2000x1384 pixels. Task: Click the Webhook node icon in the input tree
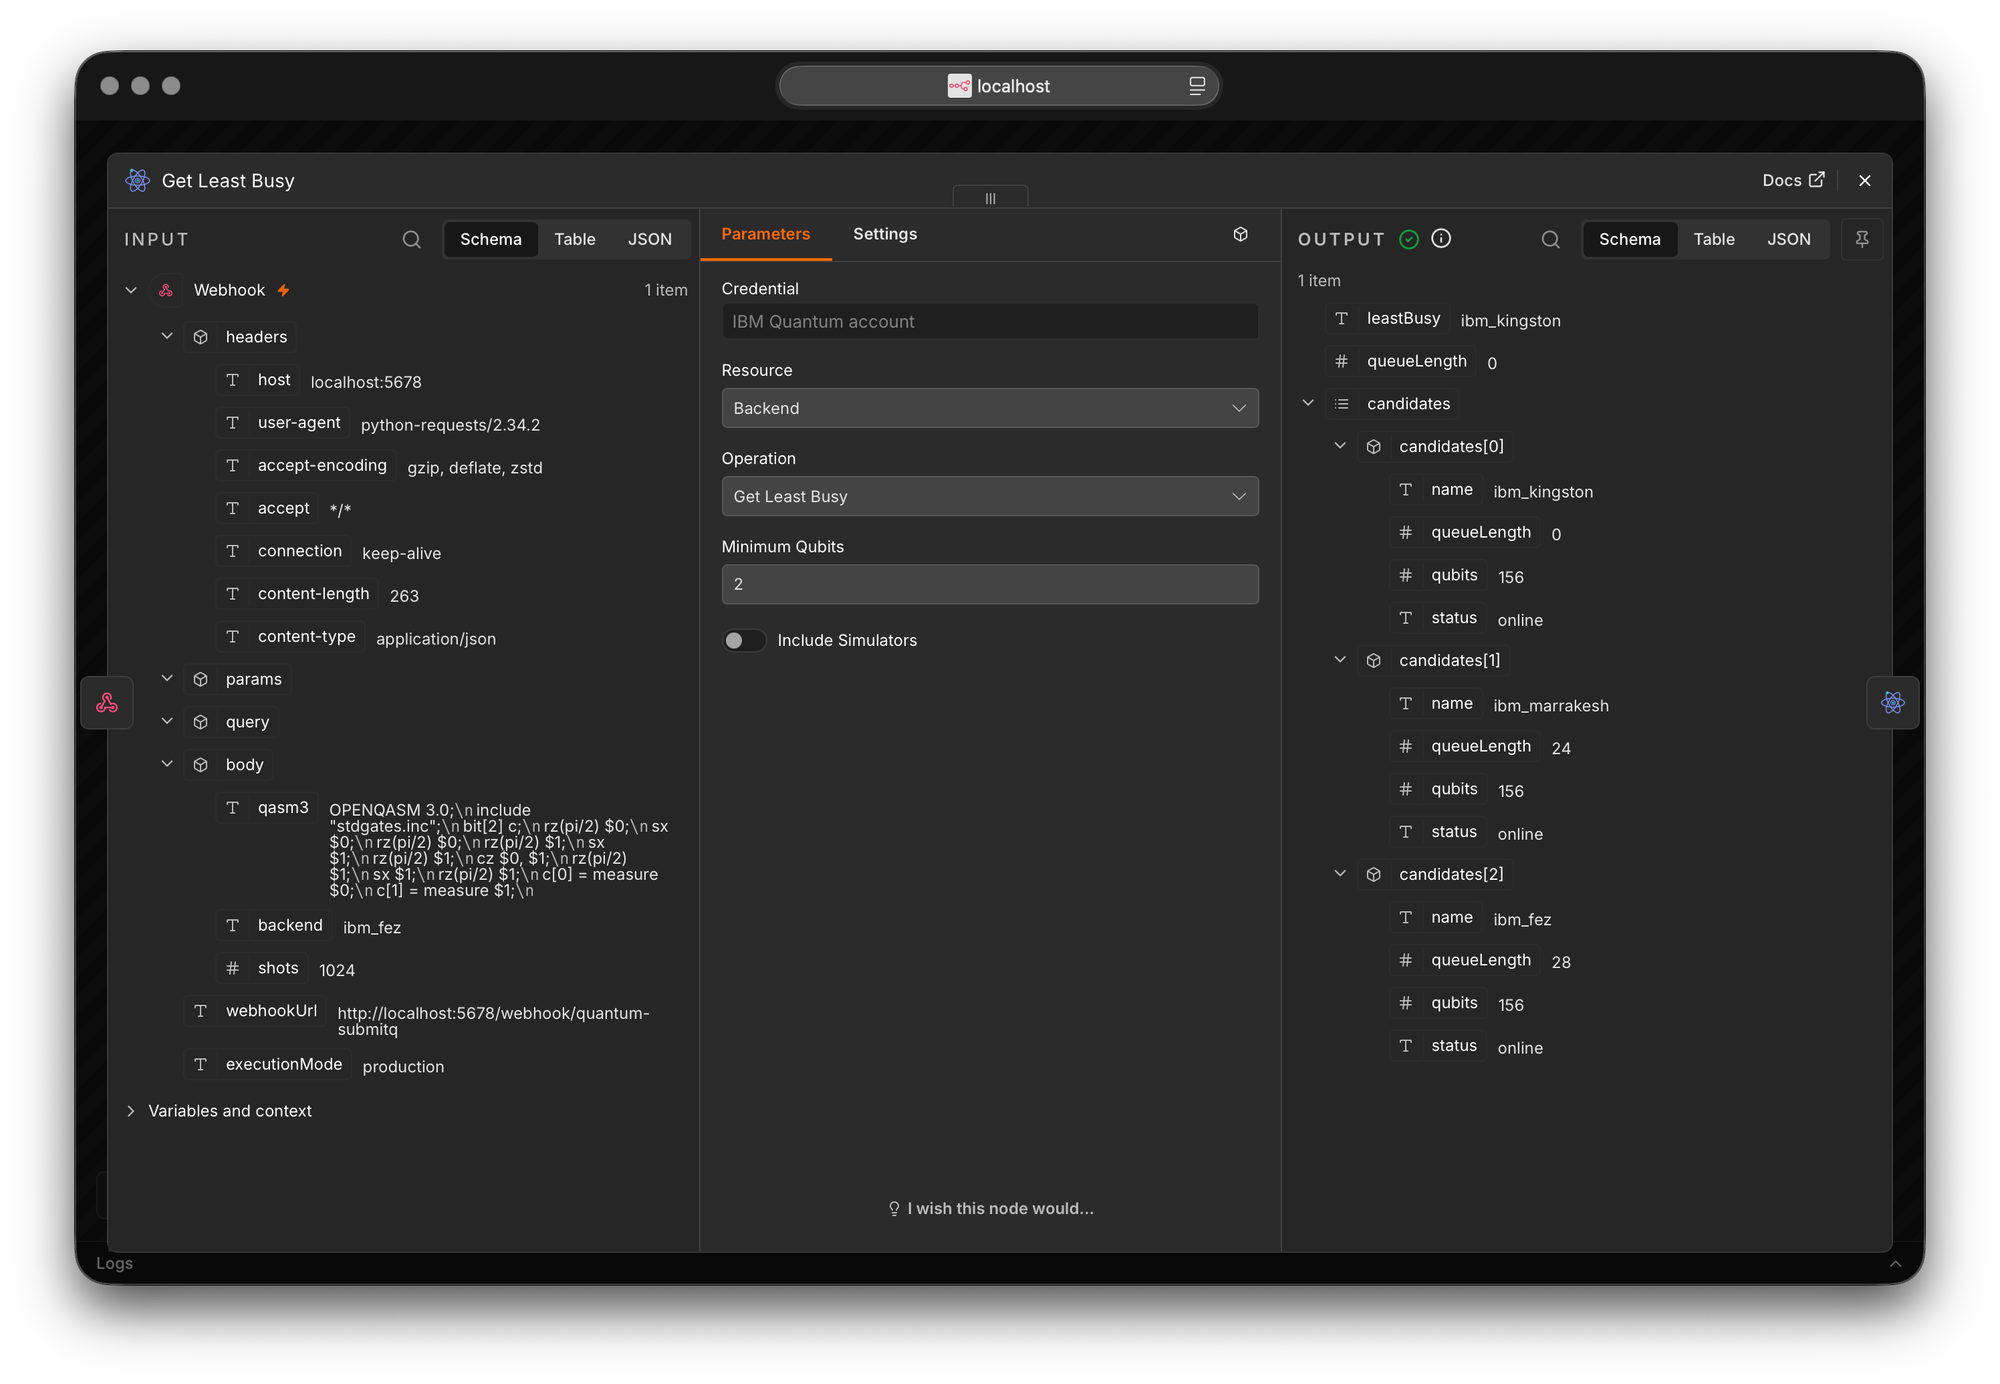pos(166,290)
